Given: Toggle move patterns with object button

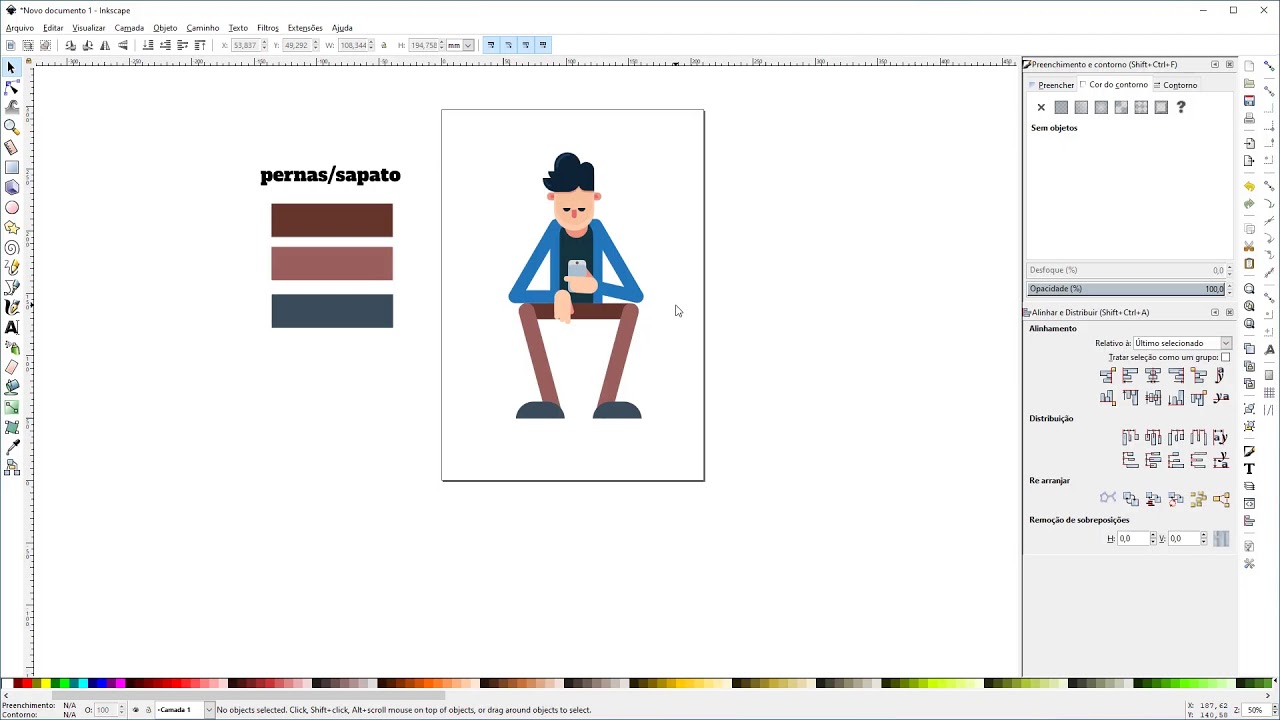Looking at the screenshot, I should pyautogui.click(x=543, y=45).
